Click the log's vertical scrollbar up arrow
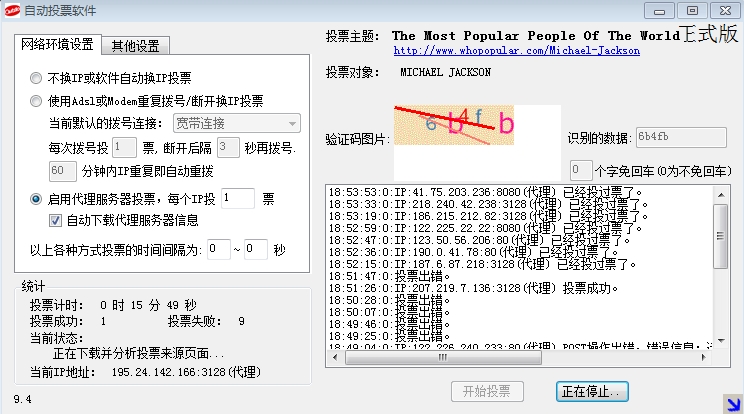 721,194
